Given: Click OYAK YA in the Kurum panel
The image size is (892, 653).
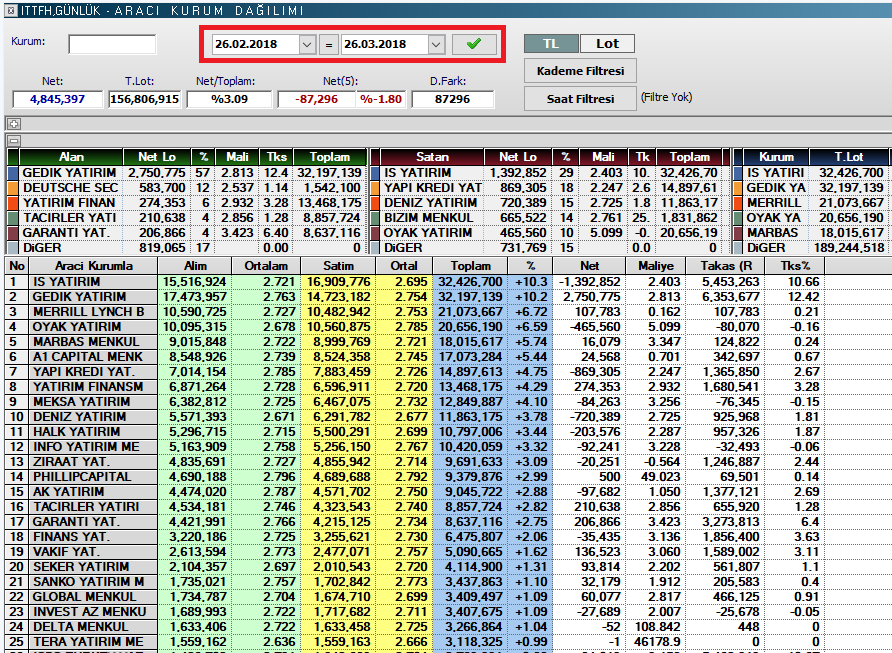Looking at the screenshot, I should 774,218.
